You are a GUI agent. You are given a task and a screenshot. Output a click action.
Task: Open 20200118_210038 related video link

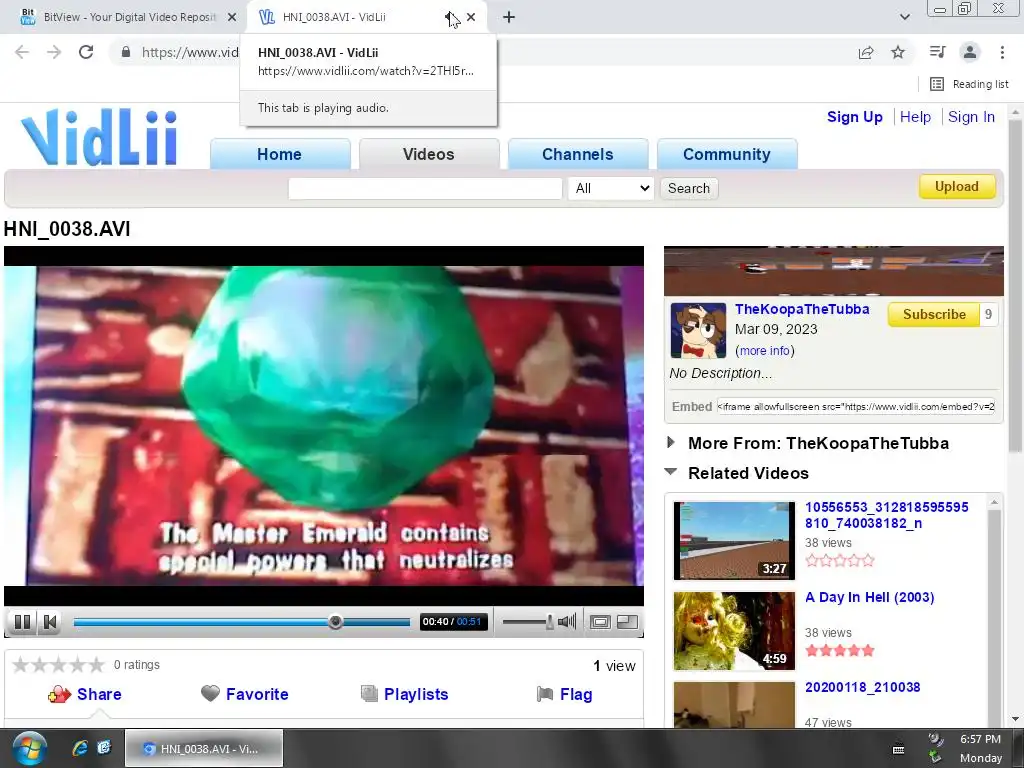tap(862, 687)
